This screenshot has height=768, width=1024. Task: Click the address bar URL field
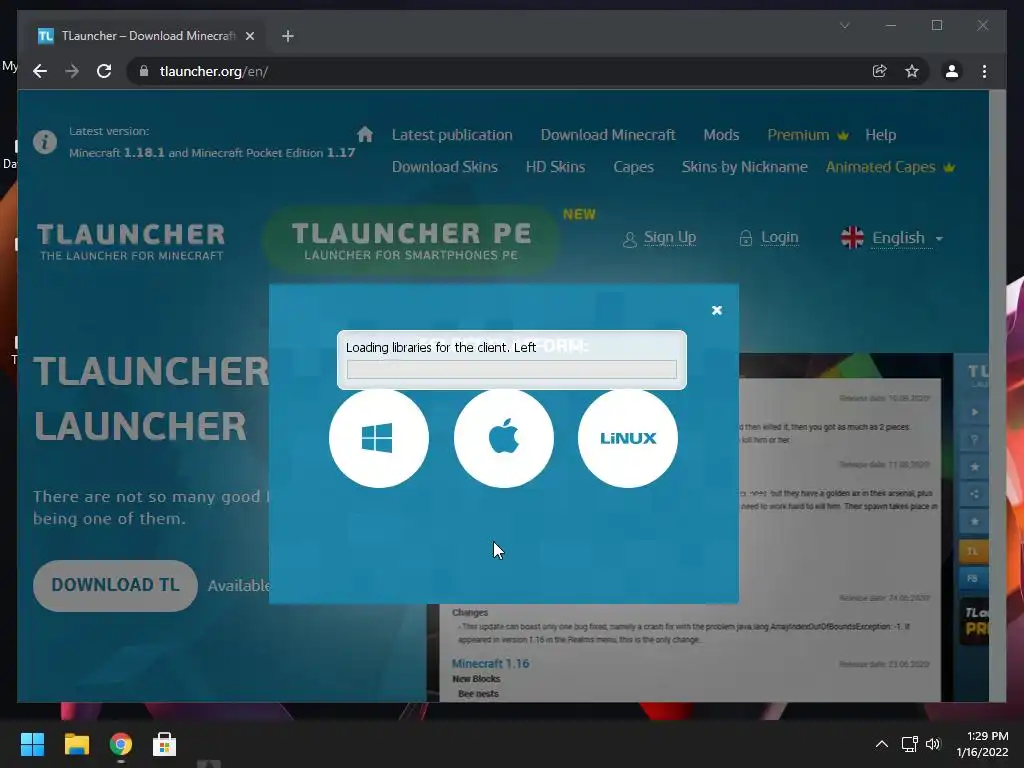tap(503, 71)
